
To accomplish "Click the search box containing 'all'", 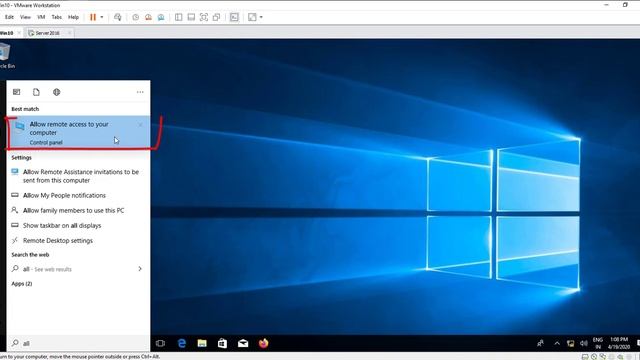I will [x=78, y=343].
